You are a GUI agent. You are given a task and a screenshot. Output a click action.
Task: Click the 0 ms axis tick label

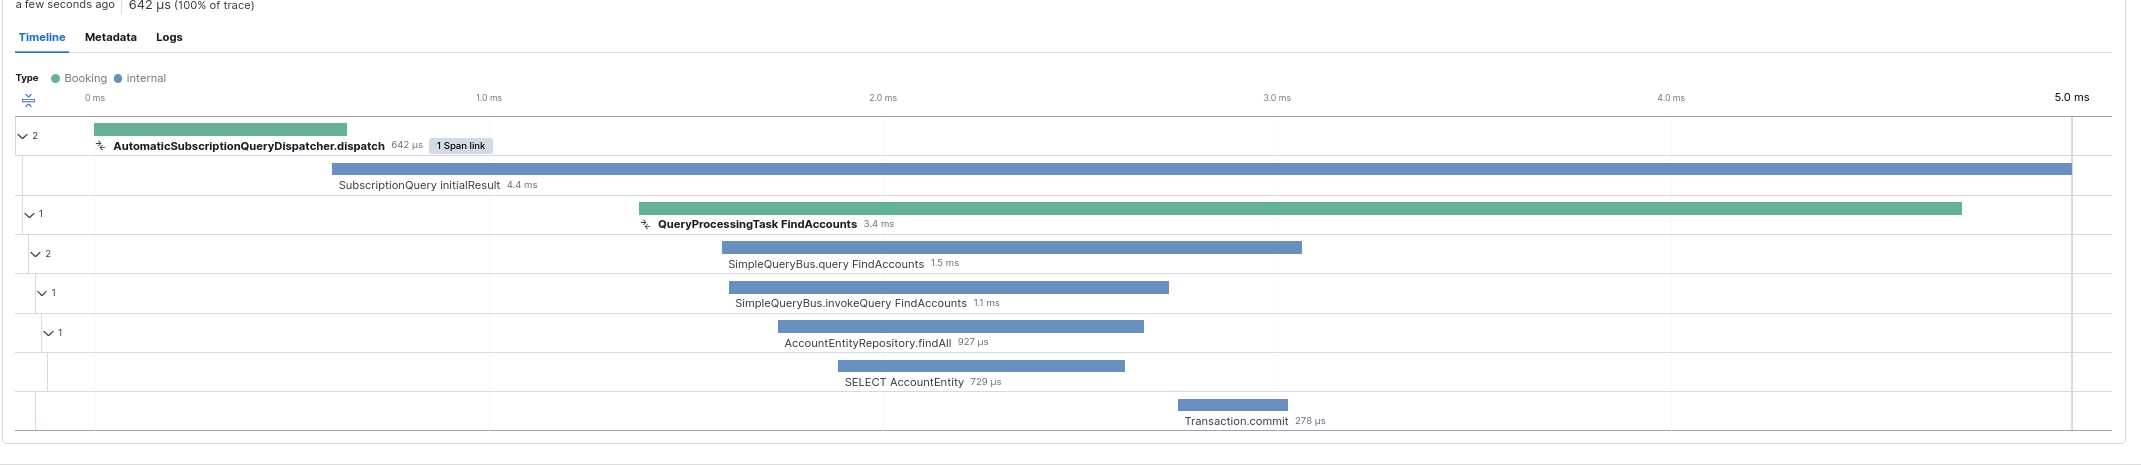(x=95, y=98)
